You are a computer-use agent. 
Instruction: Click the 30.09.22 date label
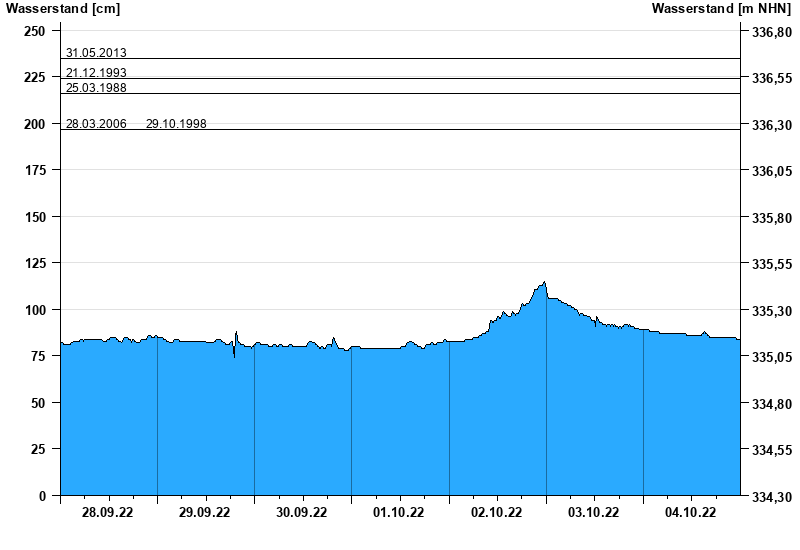302,513
